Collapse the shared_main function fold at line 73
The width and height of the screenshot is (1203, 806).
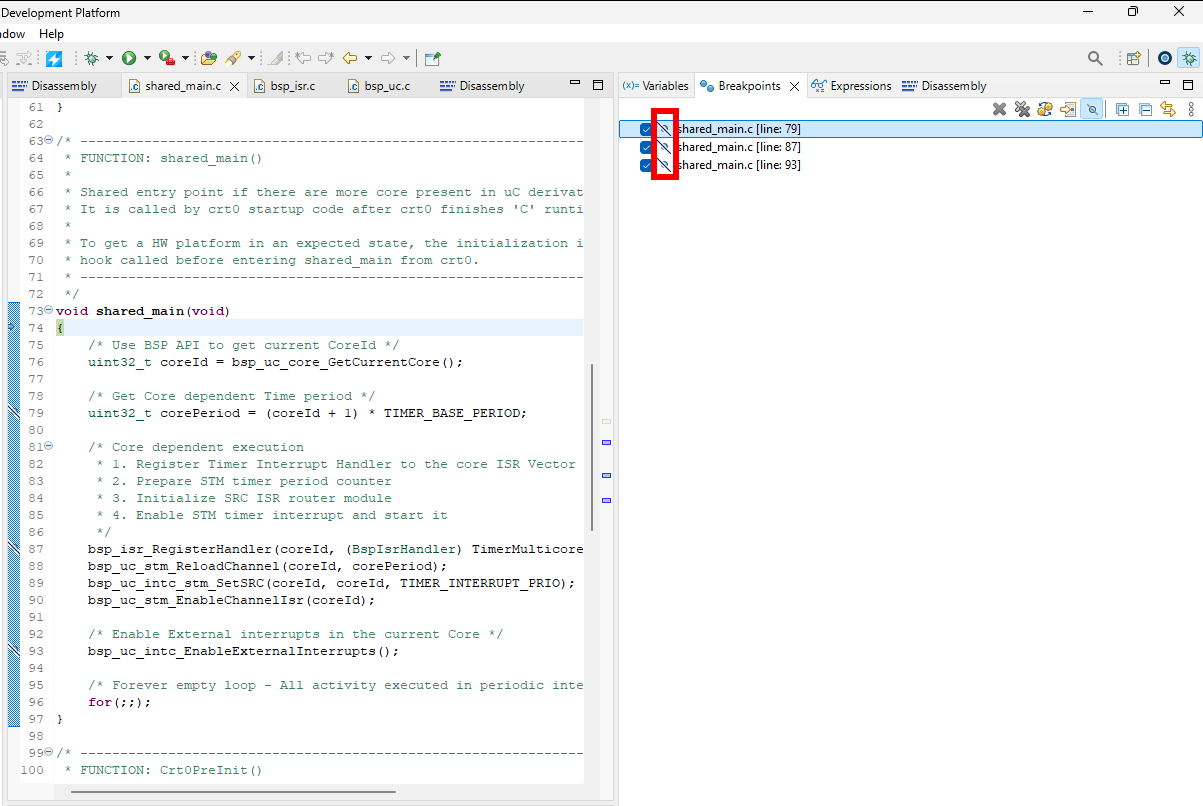coord(48,311)
